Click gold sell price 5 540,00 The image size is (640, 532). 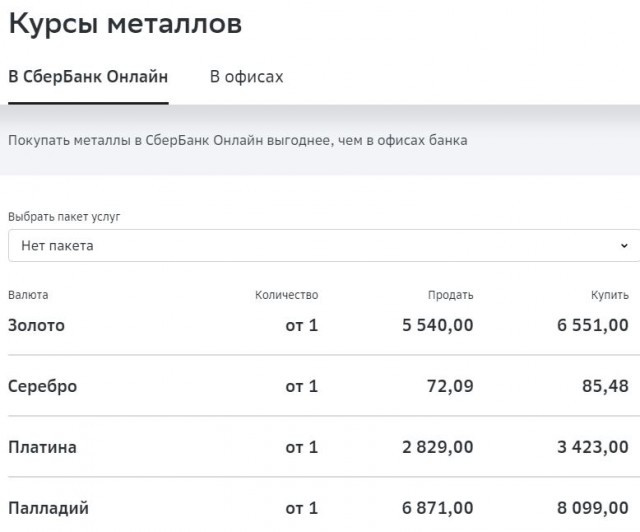click(438, 325)
